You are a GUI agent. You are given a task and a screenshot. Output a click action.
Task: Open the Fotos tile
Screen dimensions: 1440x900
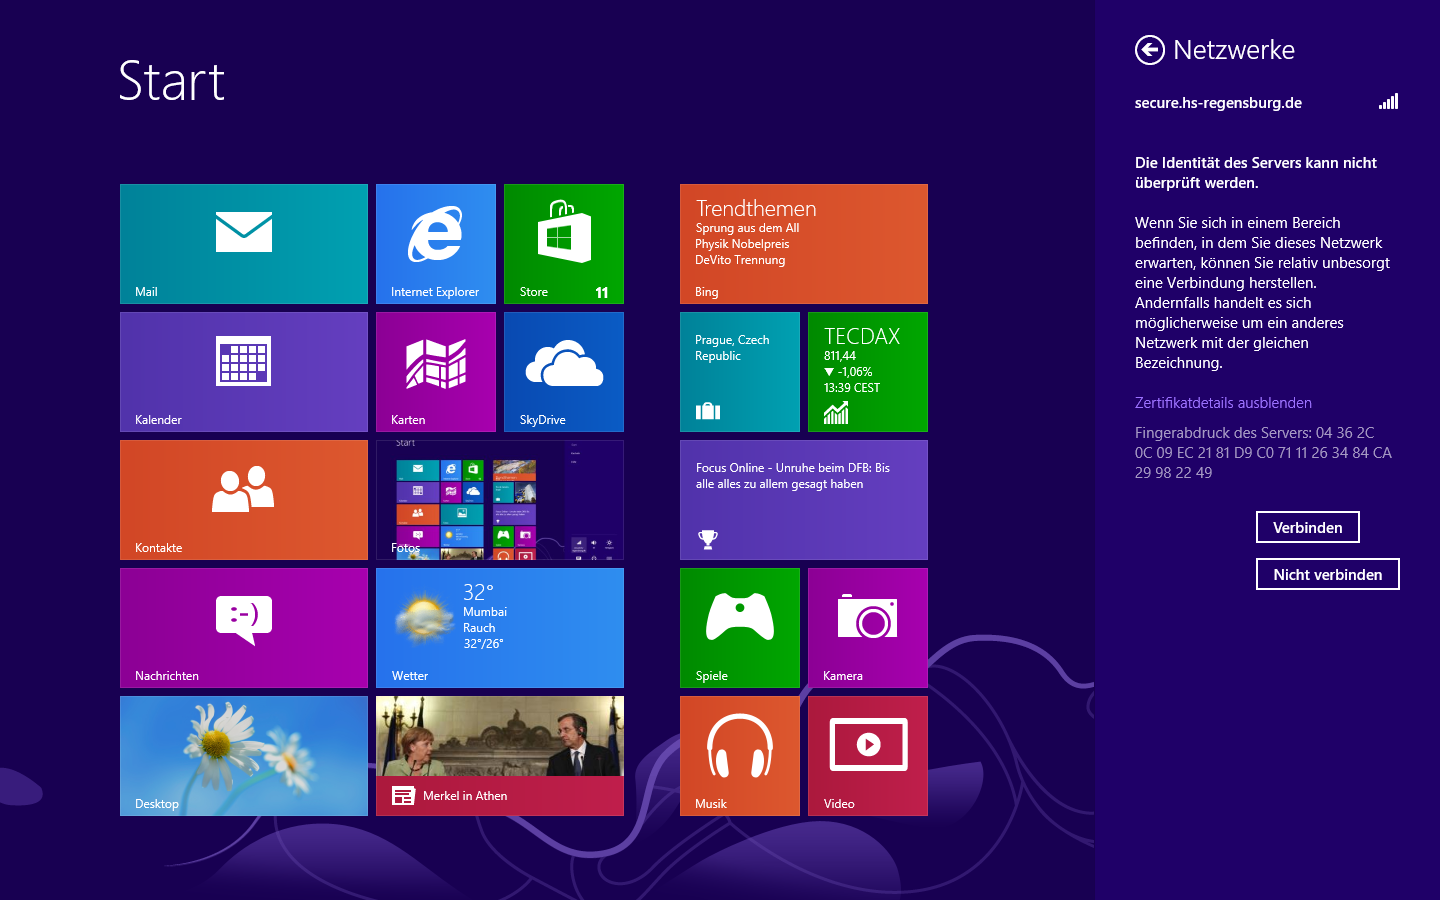click(x=500, y=500)
